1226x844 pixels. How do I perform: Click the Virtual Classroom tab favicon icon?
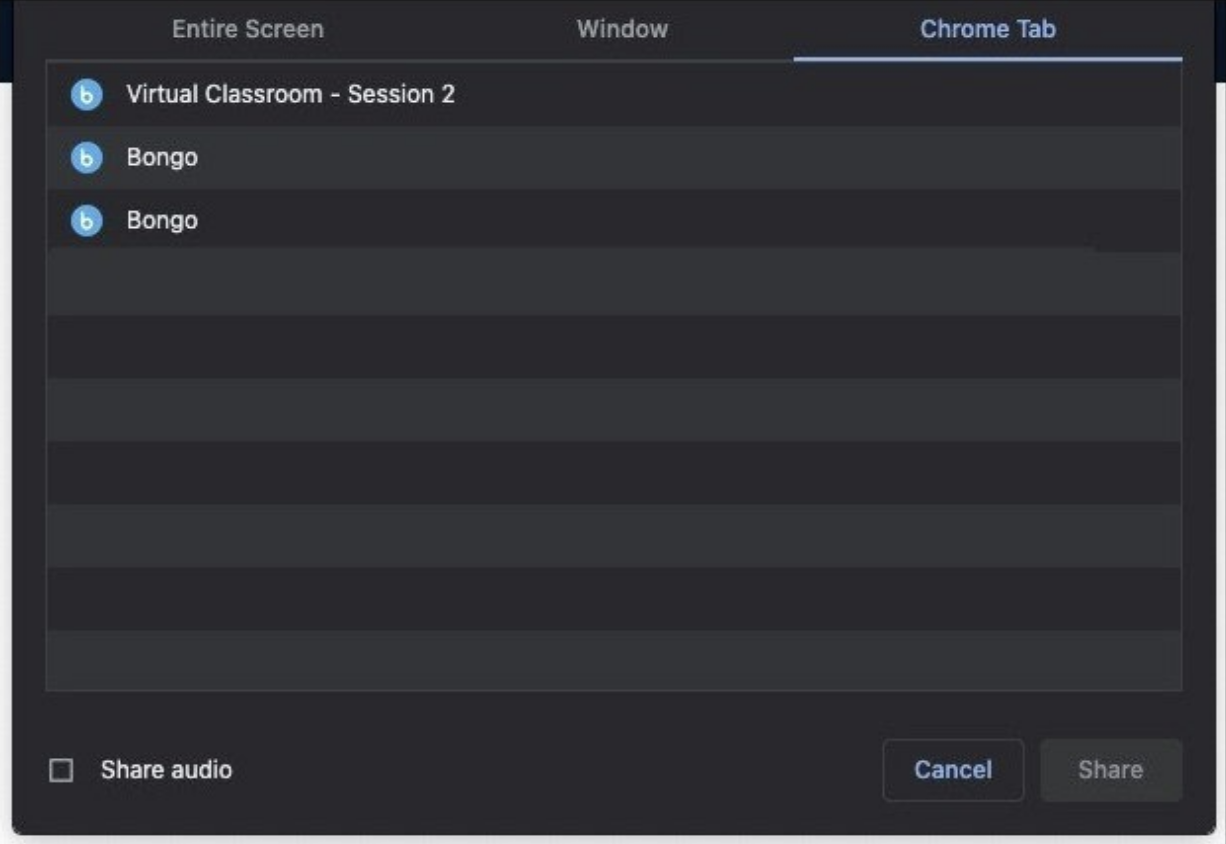[87, 95]
